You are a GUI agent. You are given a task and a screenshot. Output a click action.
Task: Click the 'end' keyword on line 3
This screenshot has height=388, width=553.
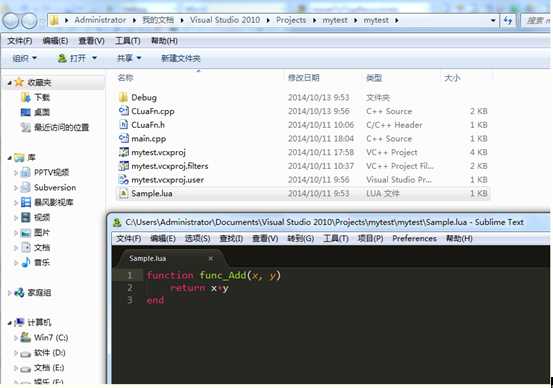156,300
